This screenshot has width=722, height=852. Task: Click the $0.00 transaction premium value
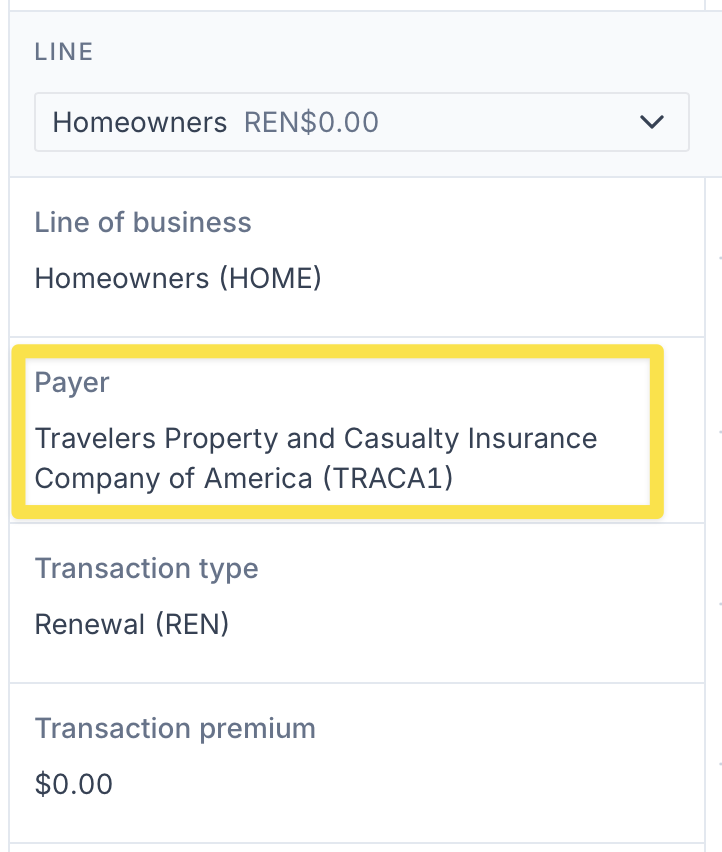(73, 784)
